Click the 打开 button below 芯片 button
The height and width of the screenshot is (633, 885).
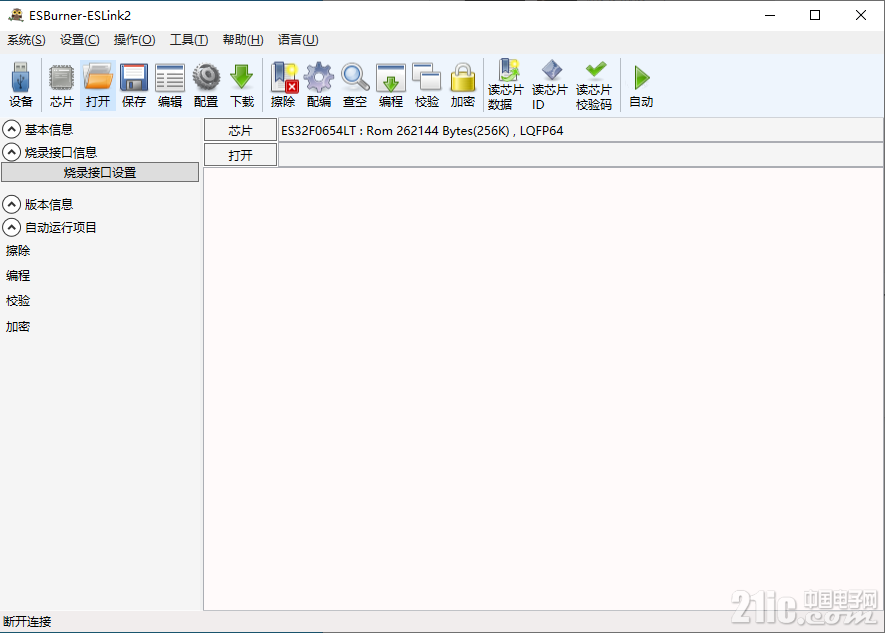point(240,155)
